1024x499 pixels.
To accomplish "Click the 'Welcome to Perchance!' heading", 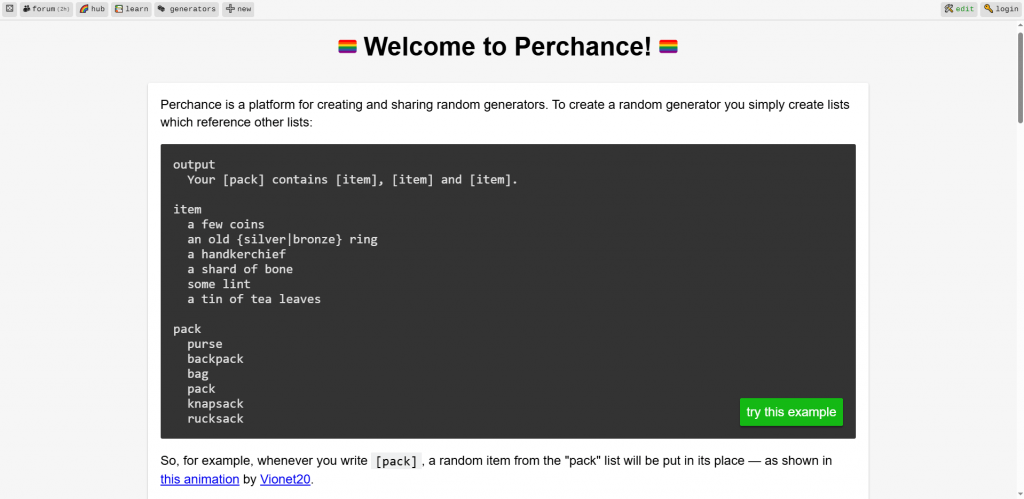I will (507, 46).
